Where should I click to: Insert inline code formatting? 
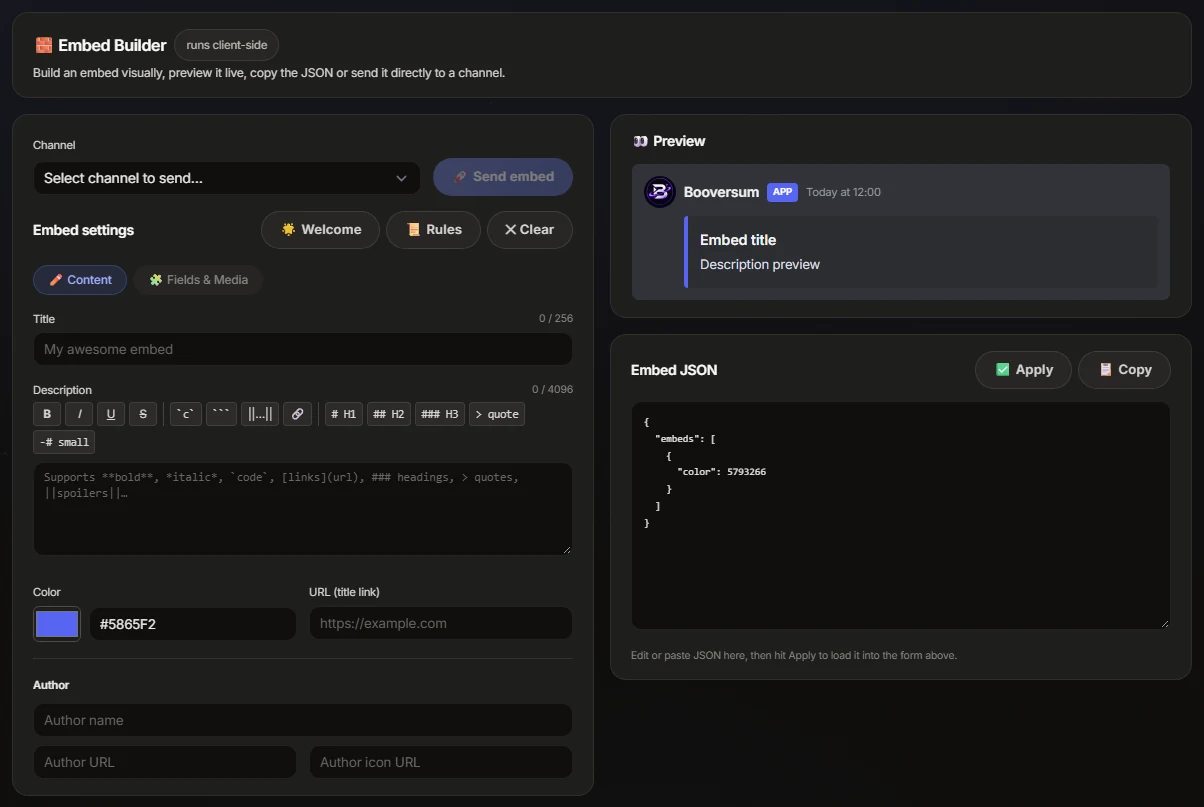(186, 414)
